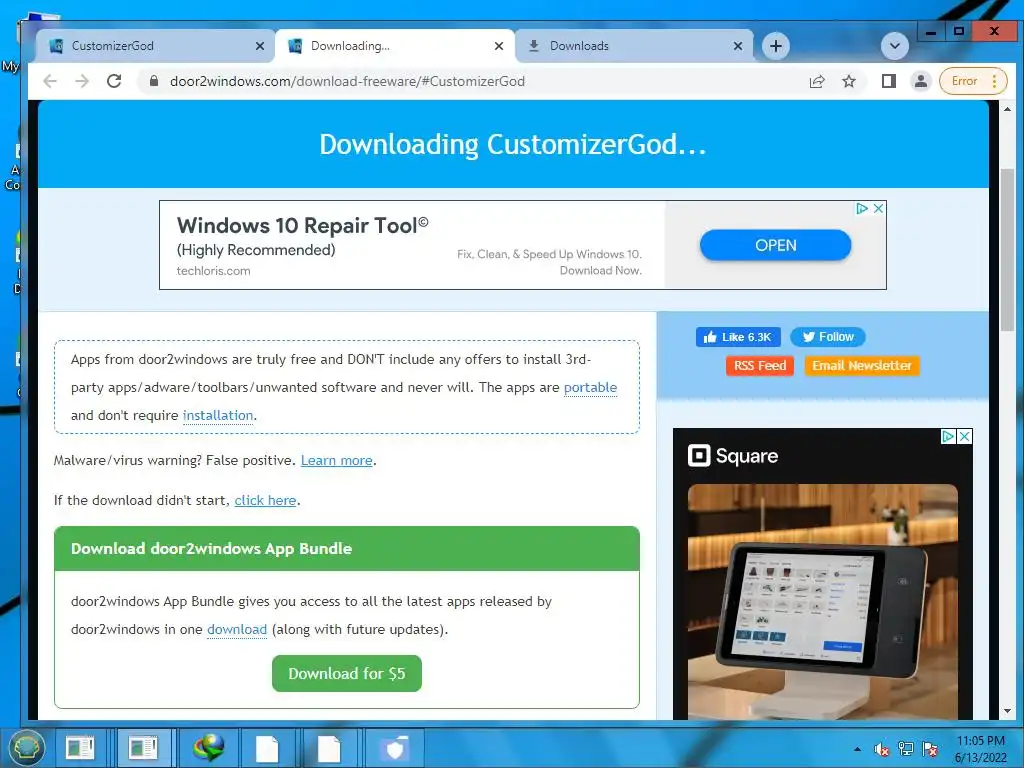Open the portable link
This screenshot has width=1024, height=768.
pyautogui.click(x=590, y=387)
